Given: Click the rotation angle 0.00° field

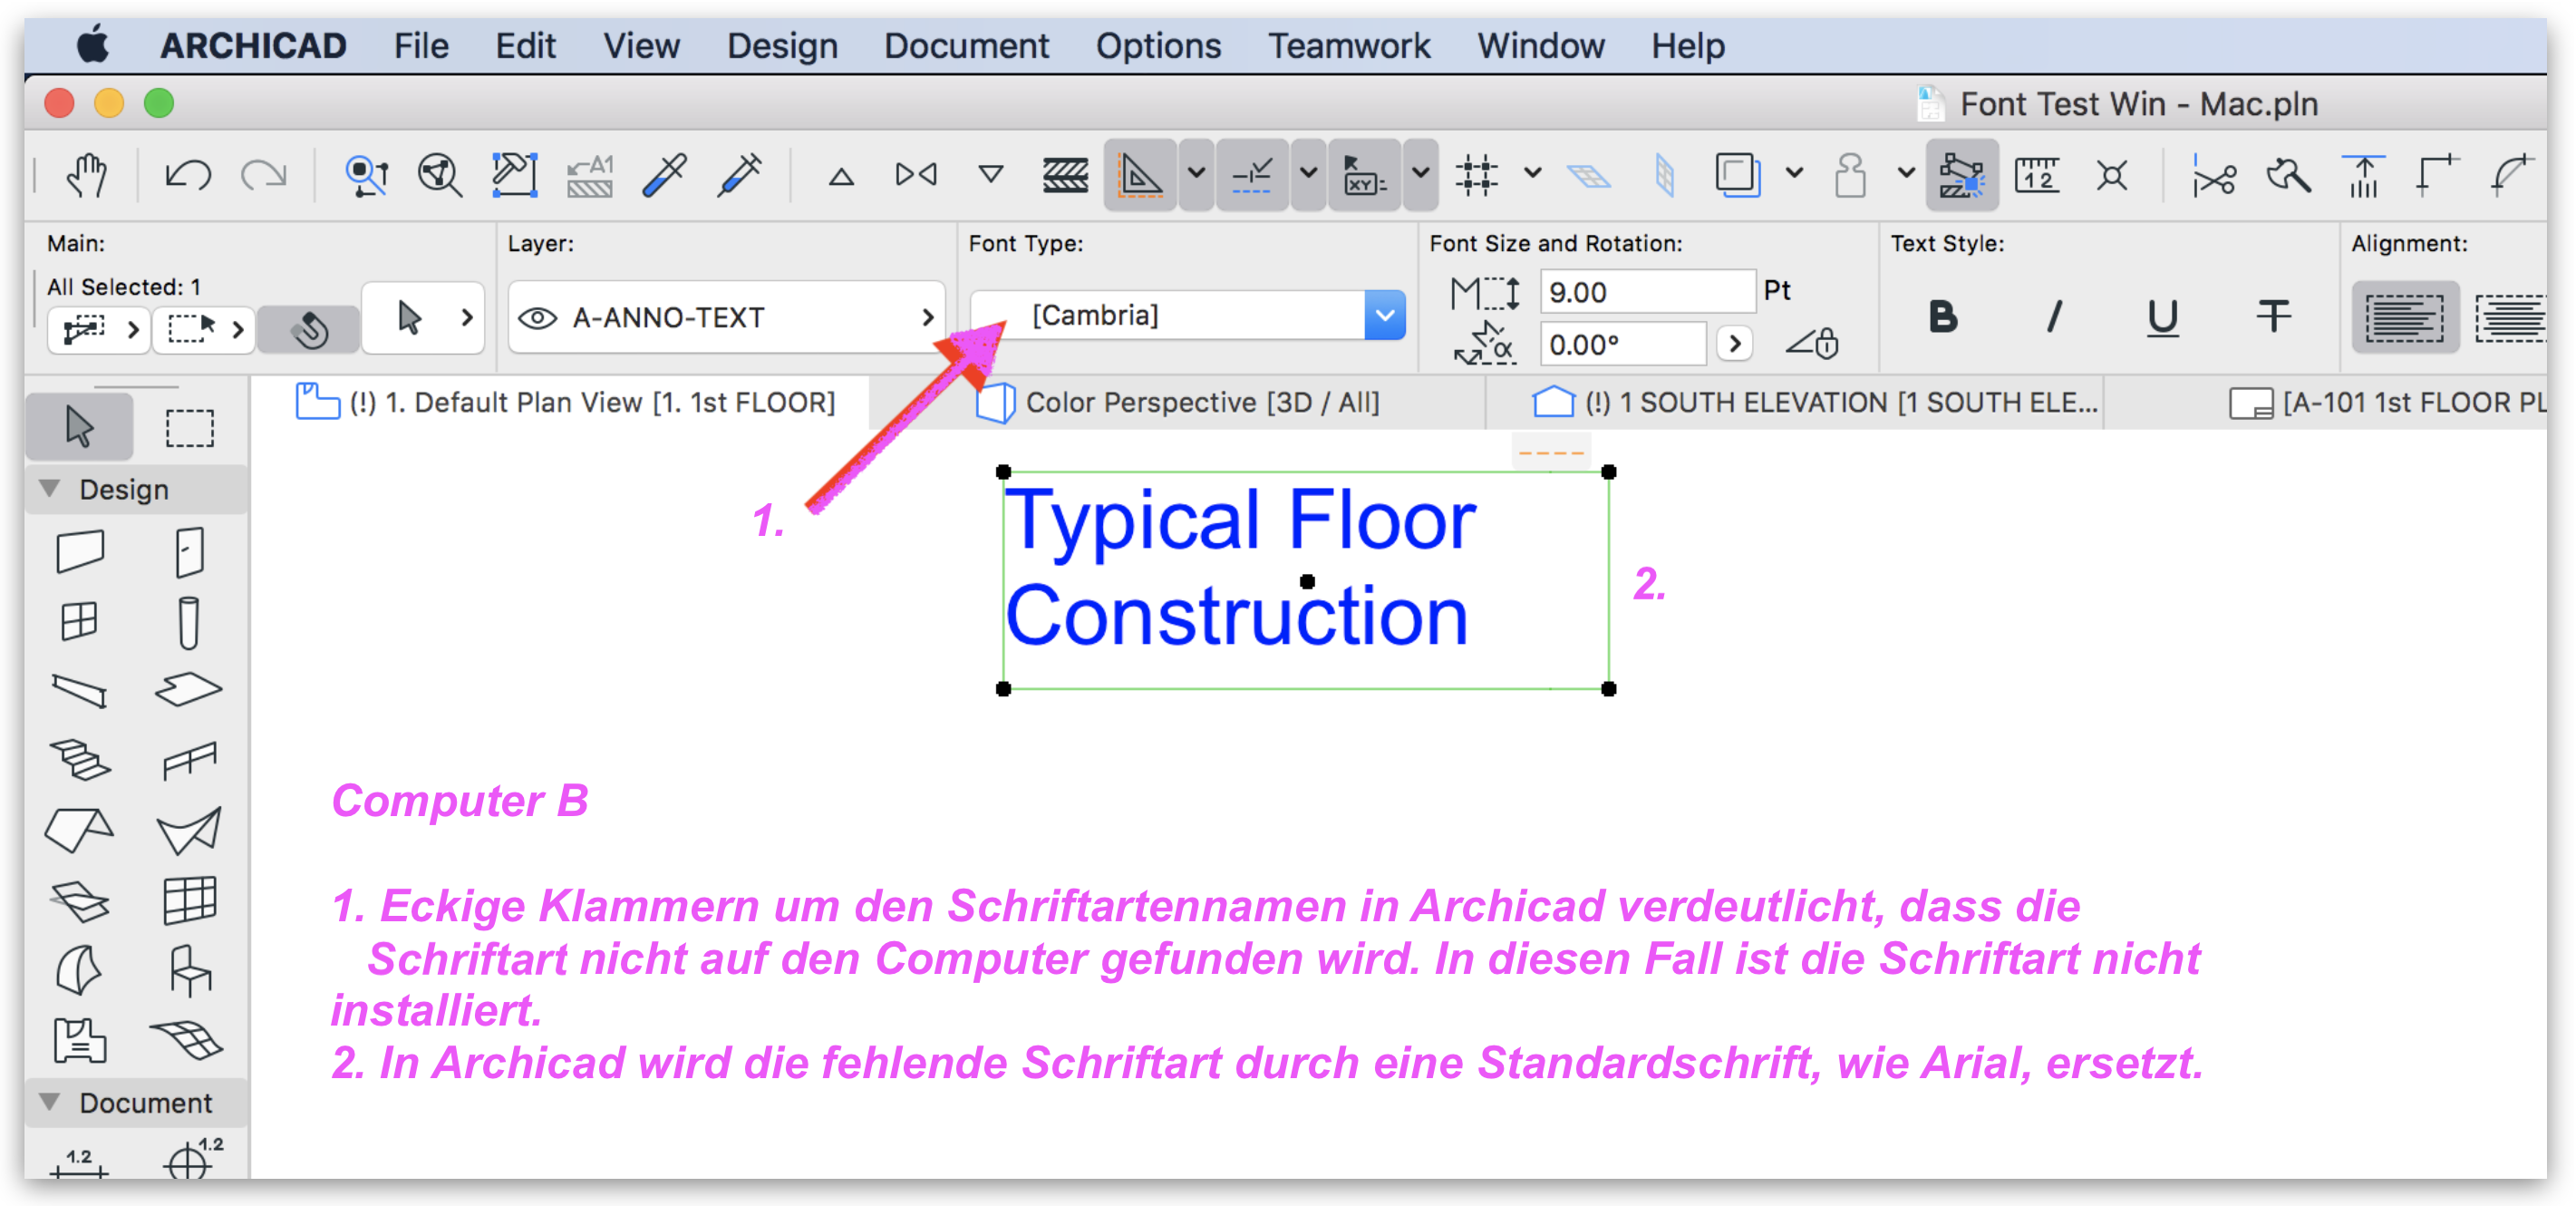Looking at the screenshot, I should tap(1622, 344).
